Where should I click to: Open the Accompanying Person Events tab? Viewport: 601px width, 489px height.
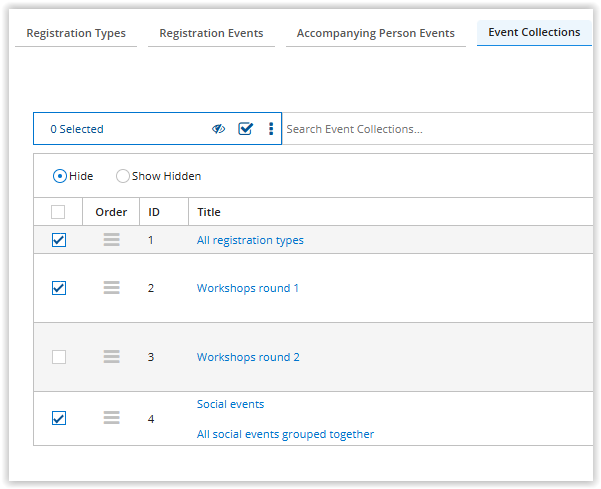376,33
